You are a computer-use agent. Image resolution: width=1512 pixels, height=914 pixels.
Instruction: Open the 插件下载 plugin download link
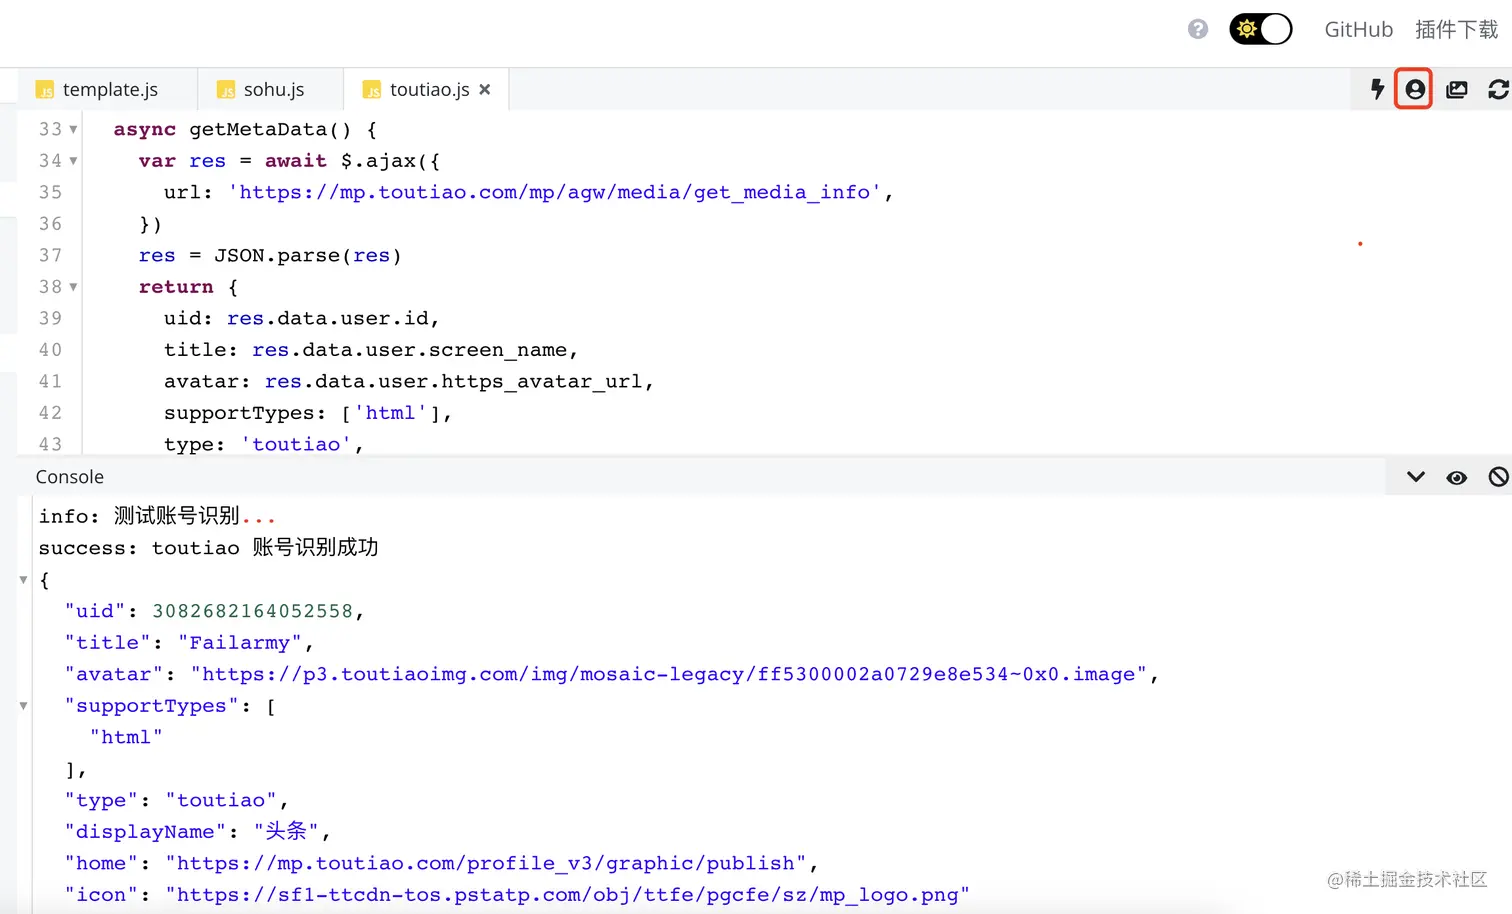pos(1456,30)
